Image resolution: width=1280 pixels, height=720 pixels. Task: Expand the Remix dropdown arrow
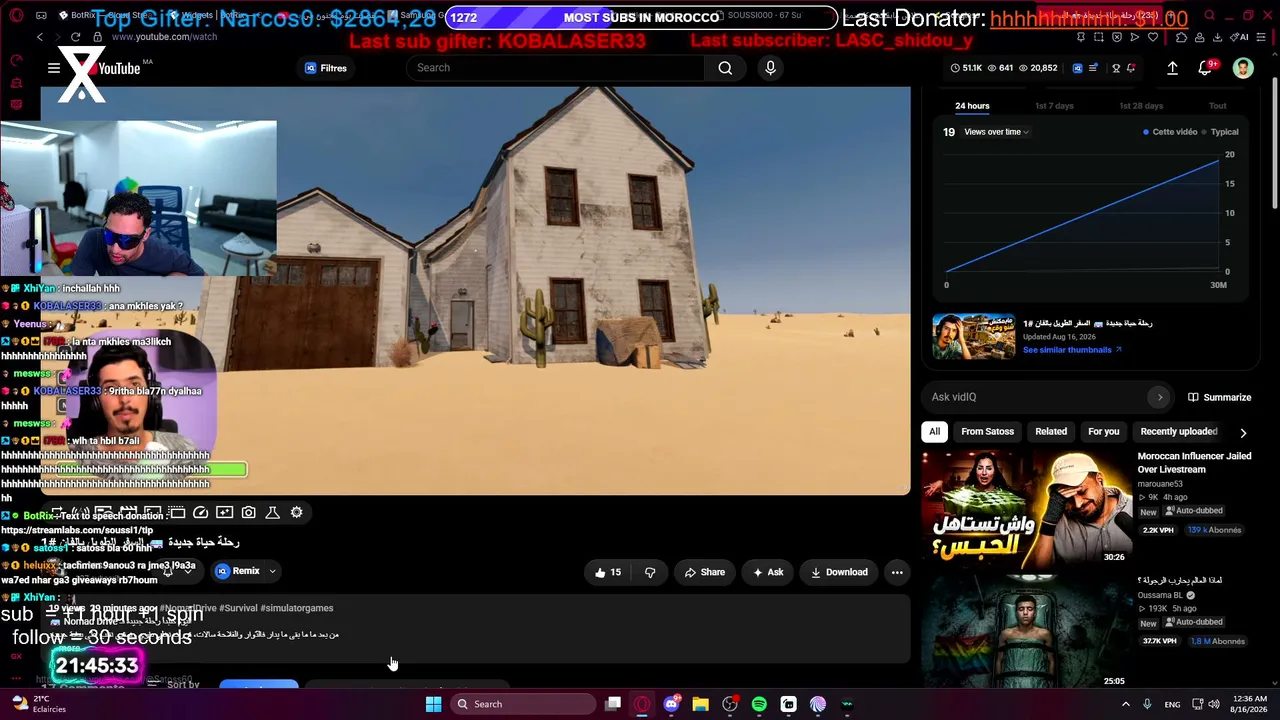click(272, 571)
